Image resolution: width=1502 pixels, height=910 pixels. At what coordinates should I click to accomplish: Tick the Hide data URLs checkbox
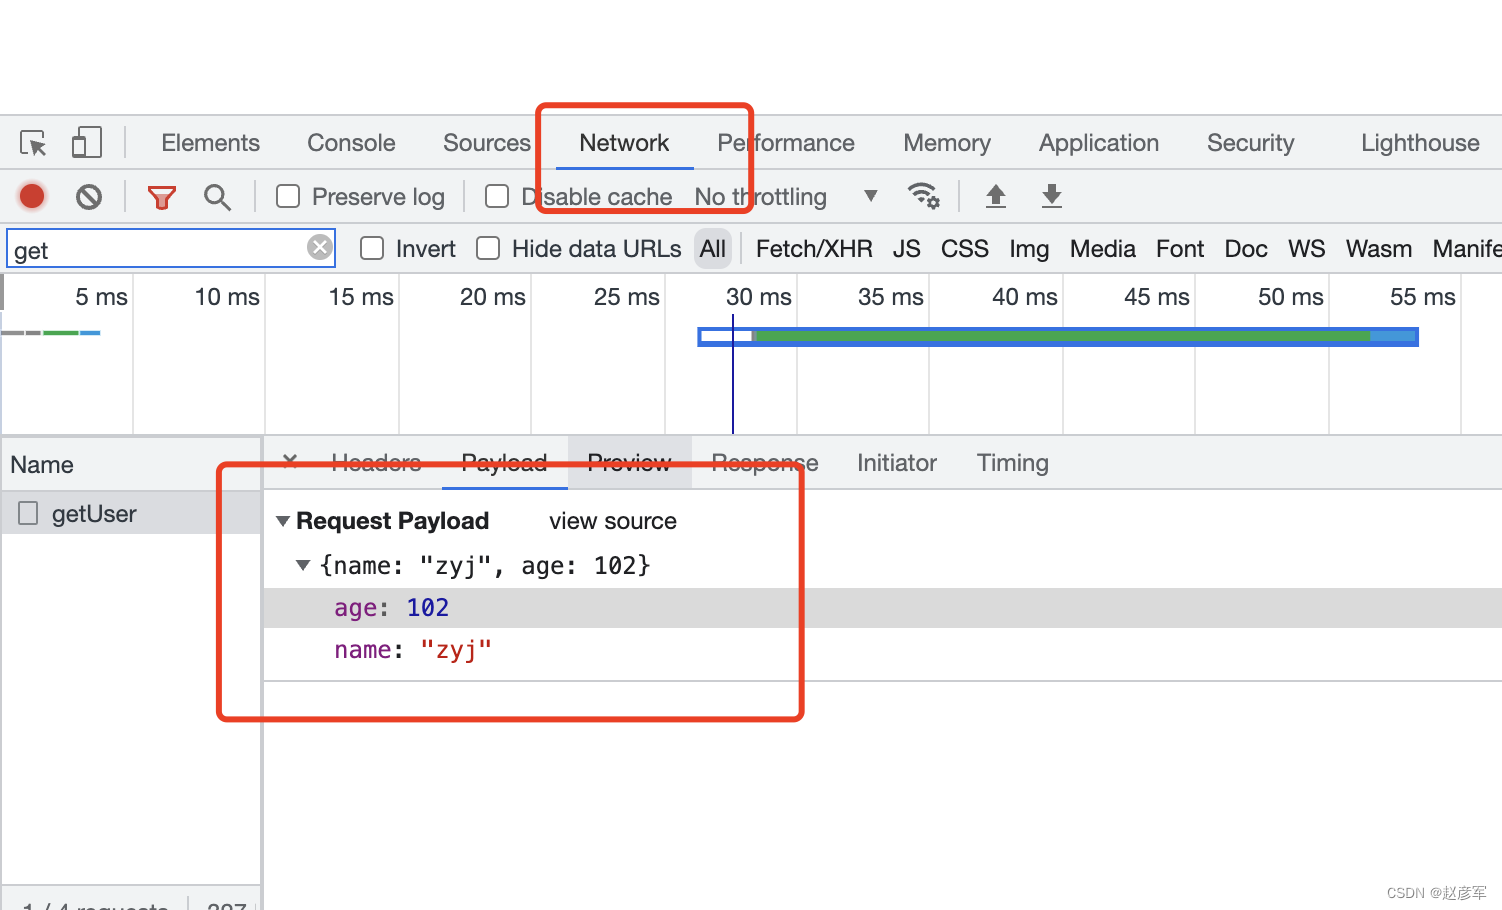tap(488, 248)
